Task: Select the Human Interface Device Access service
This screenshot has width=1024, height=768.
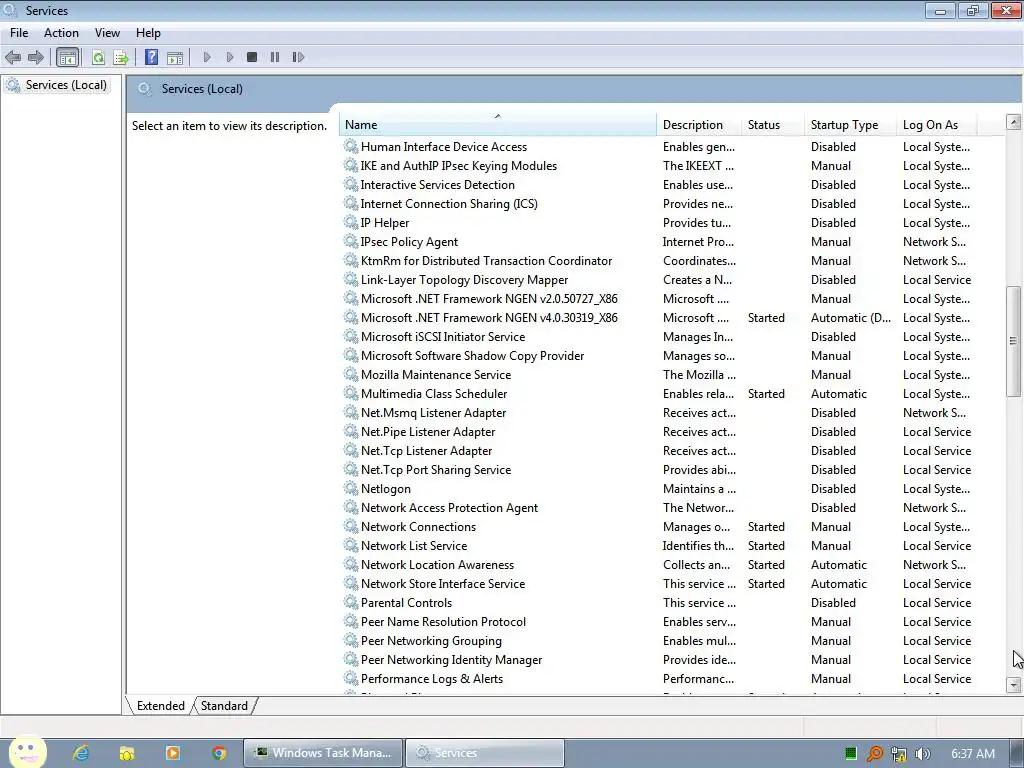Action: point(443,147)
